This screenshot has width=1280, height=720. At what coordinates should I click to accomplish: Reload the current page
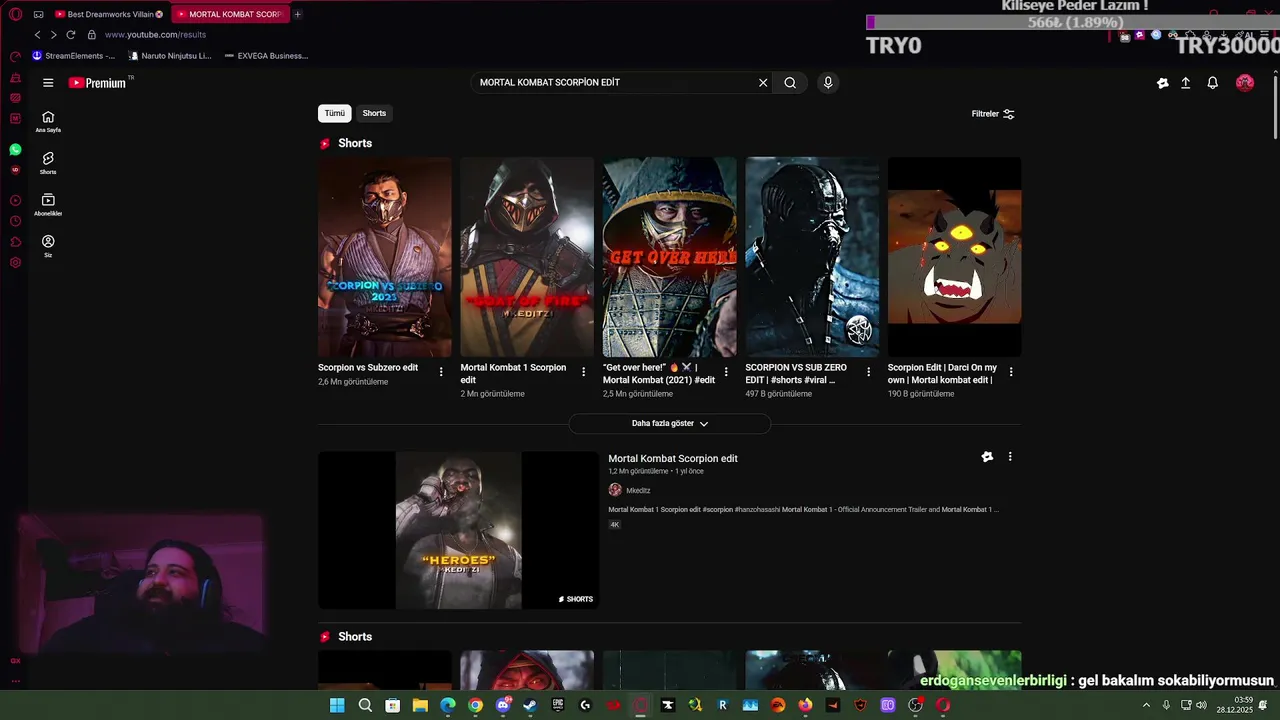(x=70, y=34)
